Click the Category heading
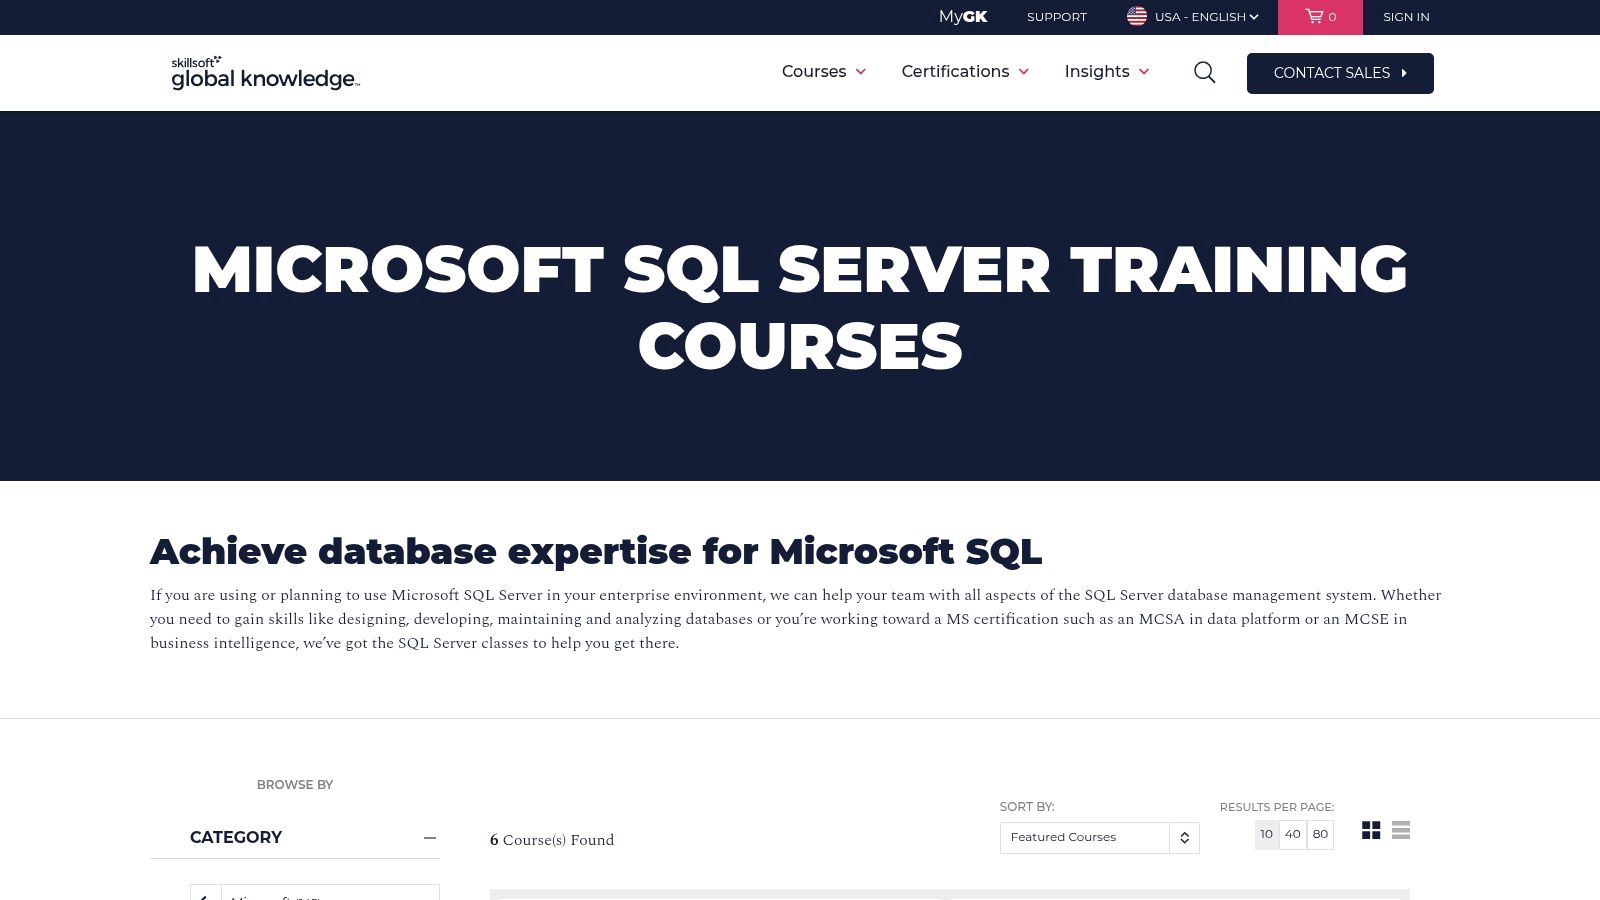Viewport: 1600px width, 900px height. pos(236,838)
